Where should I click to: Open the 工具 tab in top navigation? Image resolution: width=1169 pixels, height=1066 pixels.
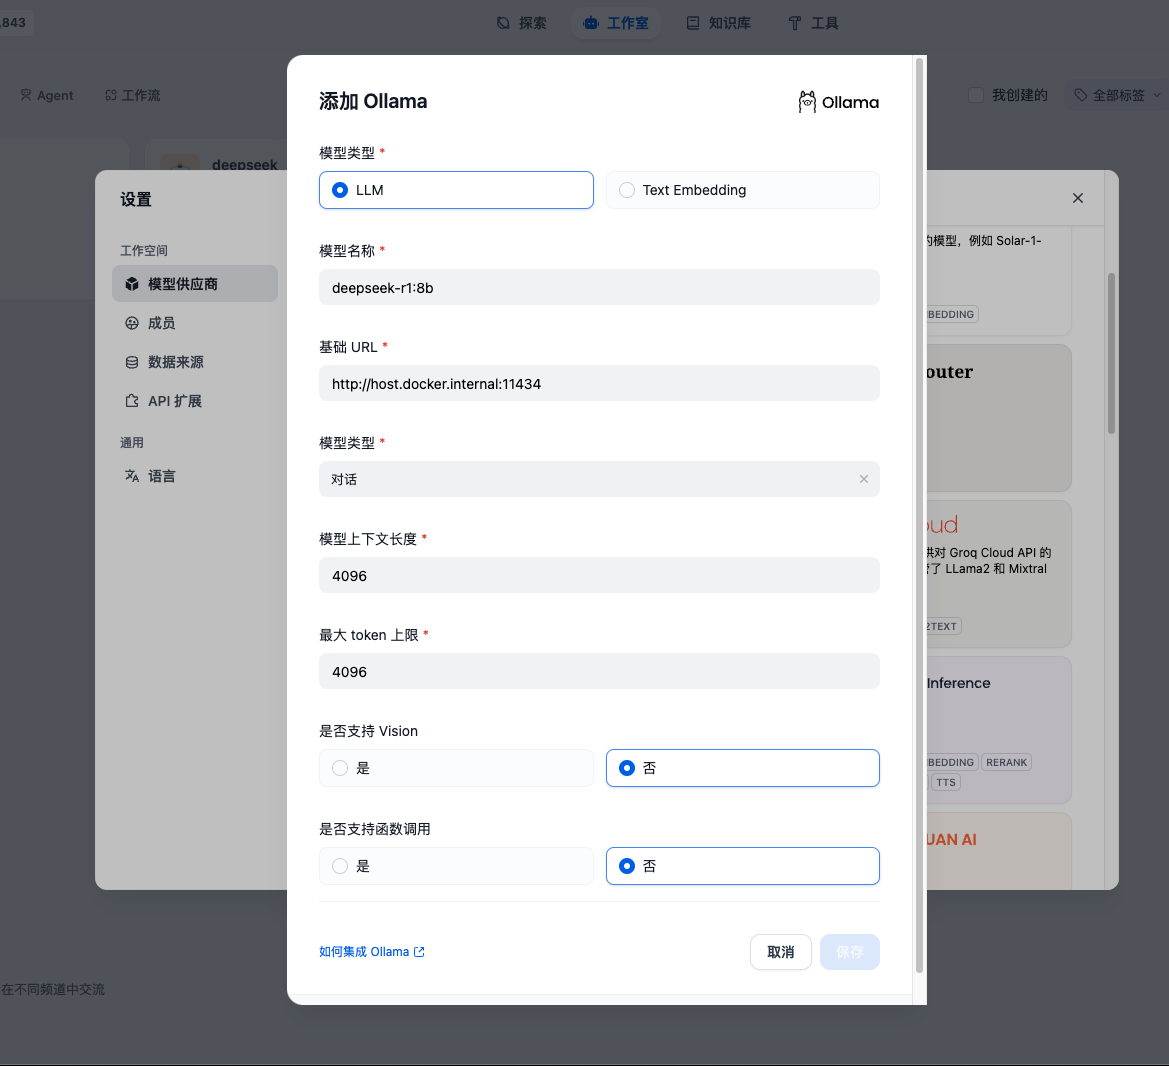click(x=813, y=23)
